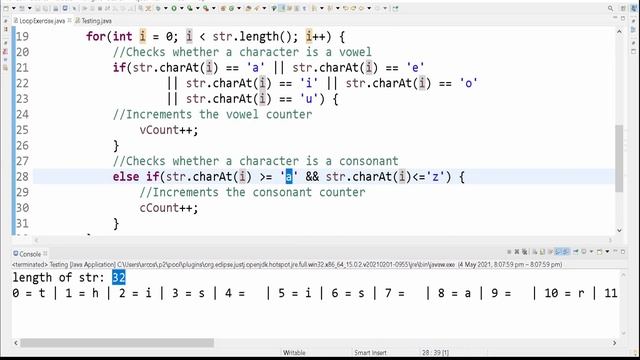Click on cCount++; at line 30
The height and width of the screenshot is (360, 640).
point(169,208)
